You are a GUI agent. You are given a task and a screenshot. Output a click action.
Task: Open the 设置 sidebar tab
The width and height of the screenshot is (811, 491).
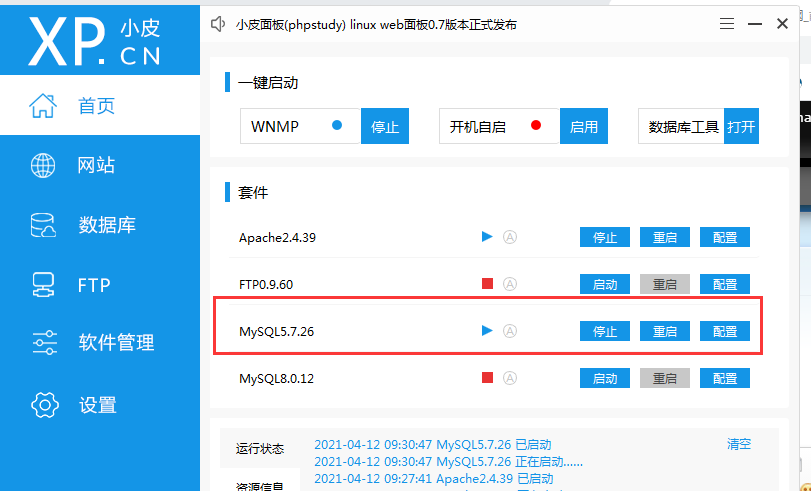pos(100,405)
